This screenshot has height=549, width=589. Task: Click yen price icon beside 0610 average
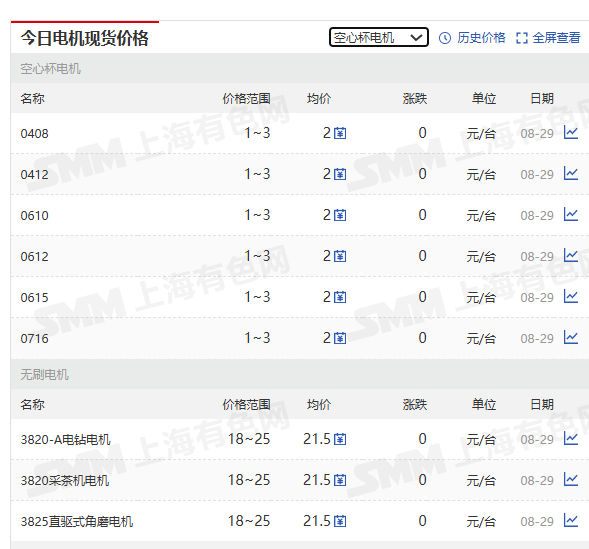tap(340, 215)
